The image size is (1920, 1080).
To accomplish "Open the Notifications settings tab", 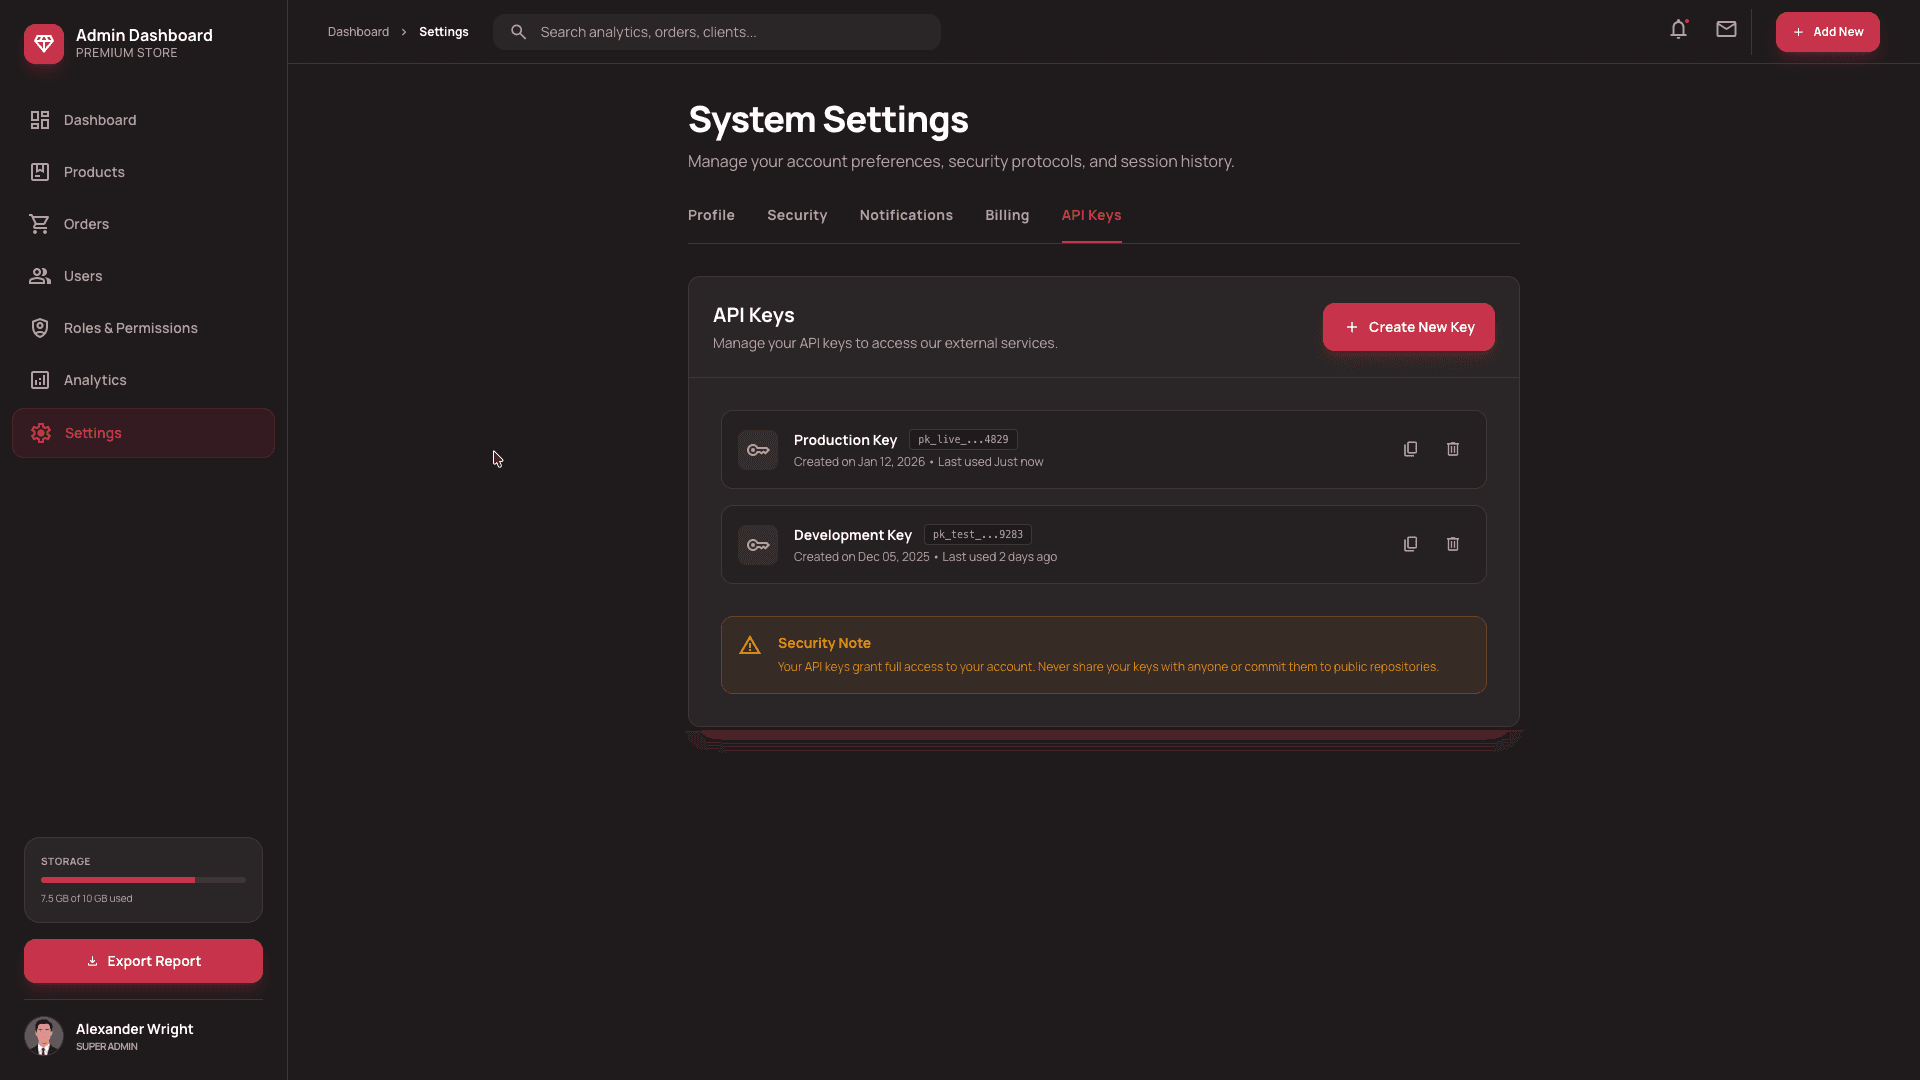I will [905, 215].
